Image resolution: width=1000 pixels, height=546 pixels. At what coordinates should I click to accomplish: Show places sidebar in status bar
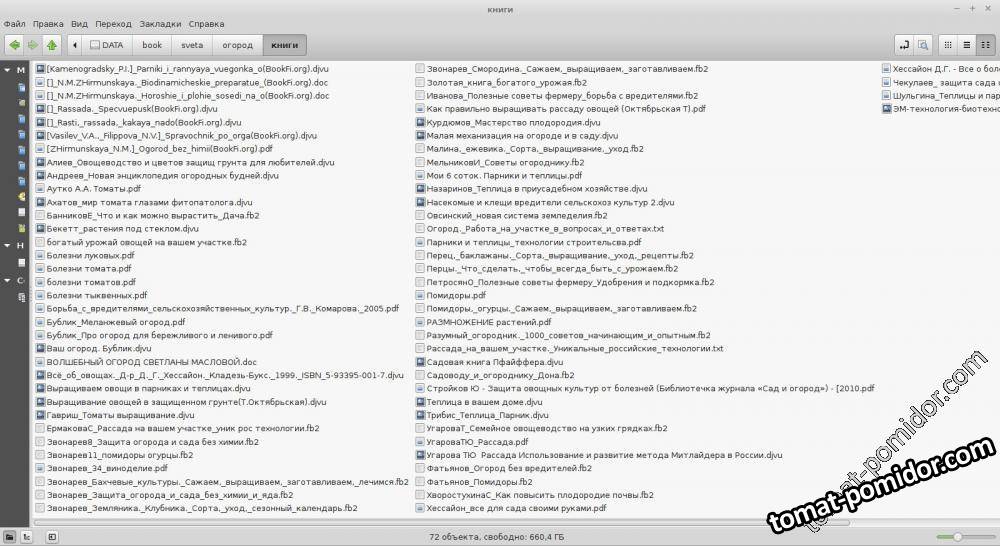9,537
